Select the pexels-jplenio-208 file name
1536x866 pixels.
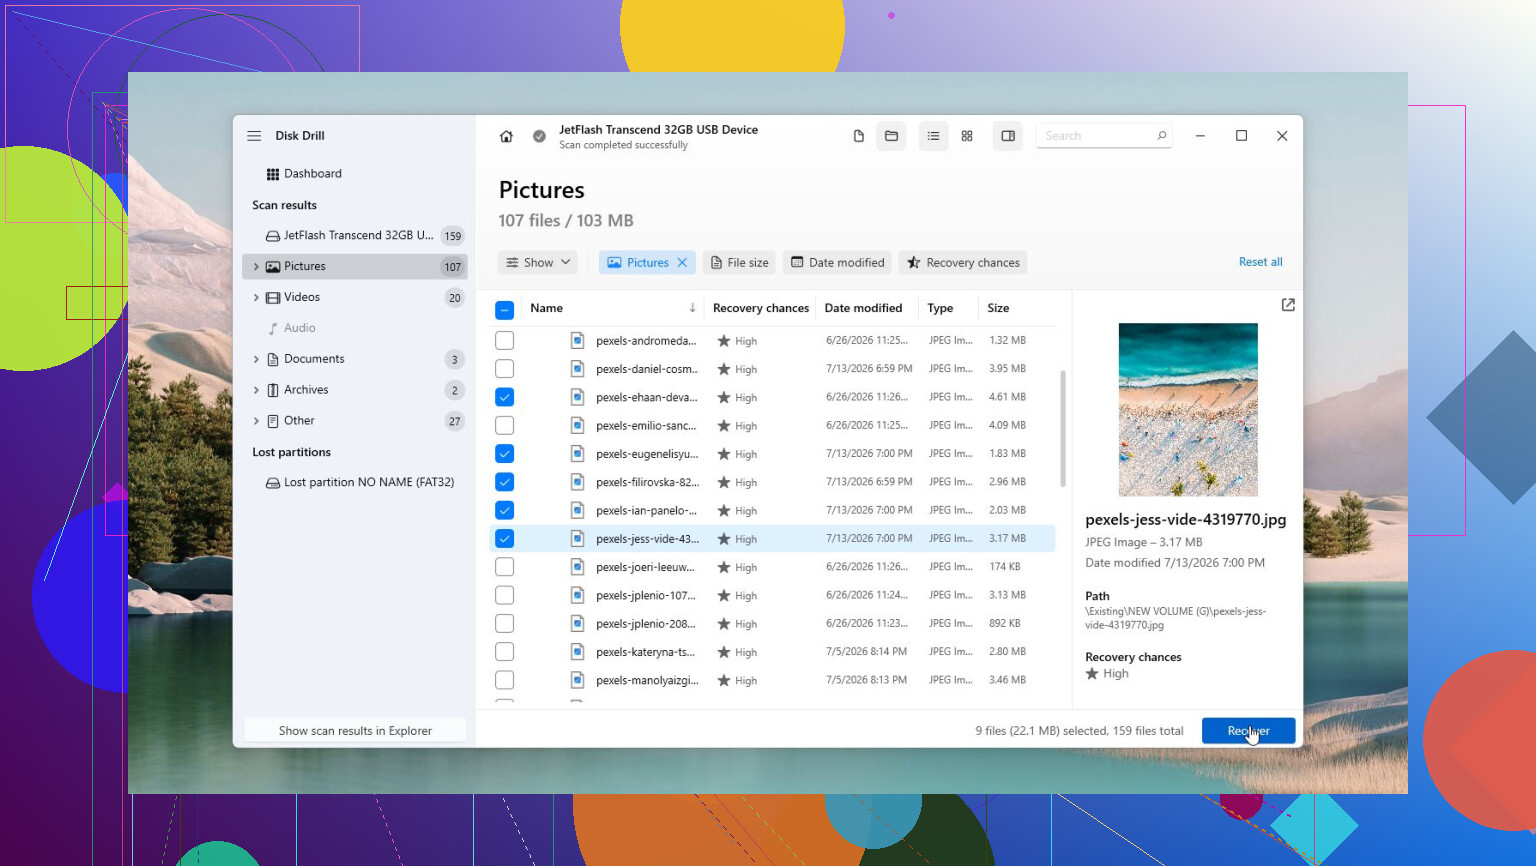[x=646, y=624]
